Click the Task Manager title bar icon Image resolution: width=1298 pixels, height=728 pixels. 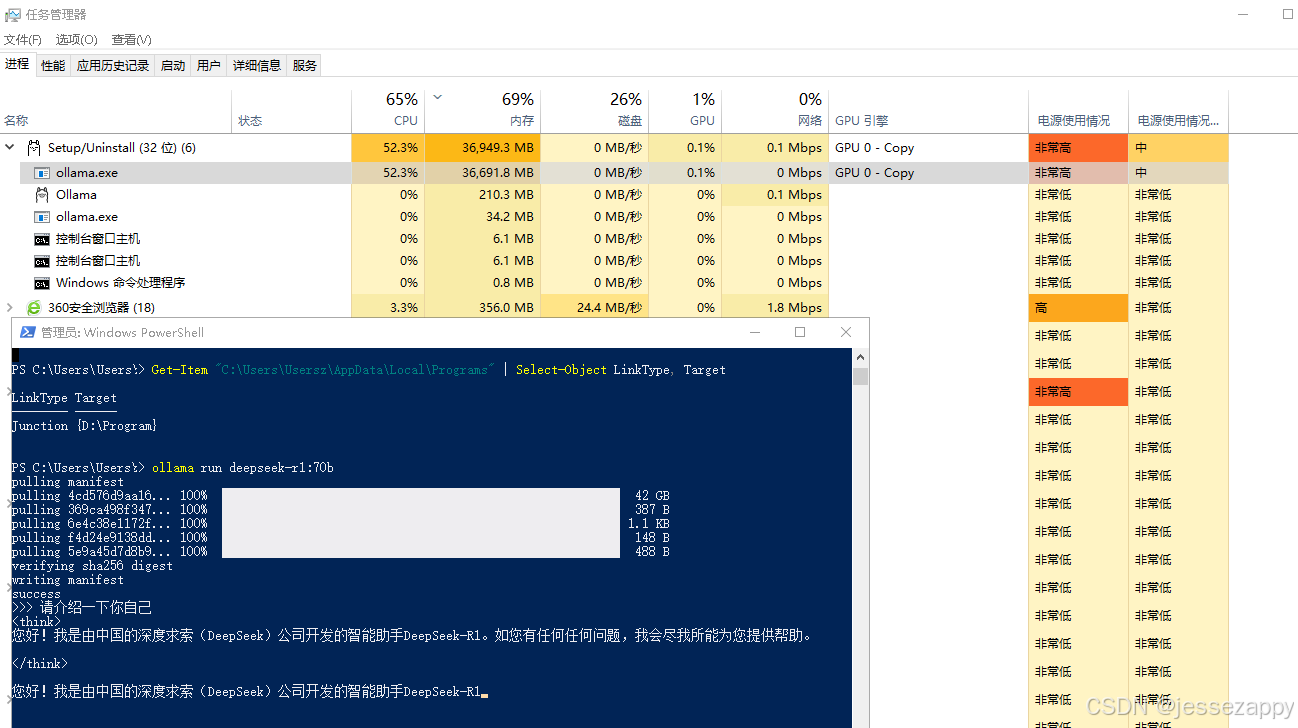click(12, 14)
